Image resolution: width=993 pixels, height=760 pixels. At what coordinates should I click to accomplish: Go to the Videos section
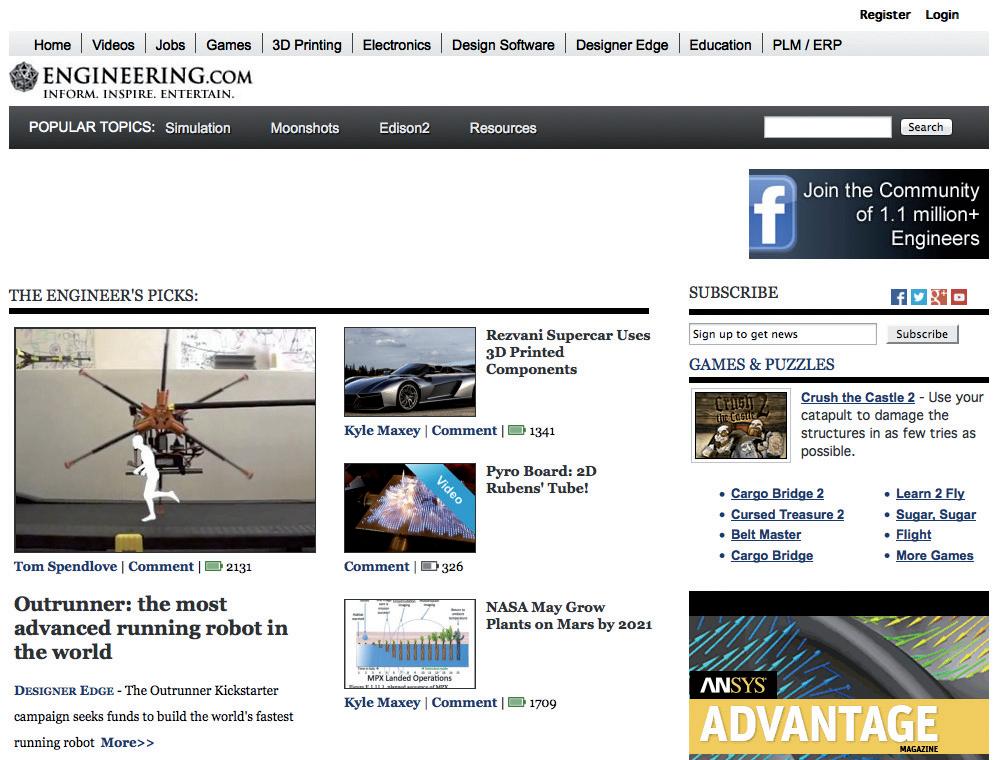[113, 45]
